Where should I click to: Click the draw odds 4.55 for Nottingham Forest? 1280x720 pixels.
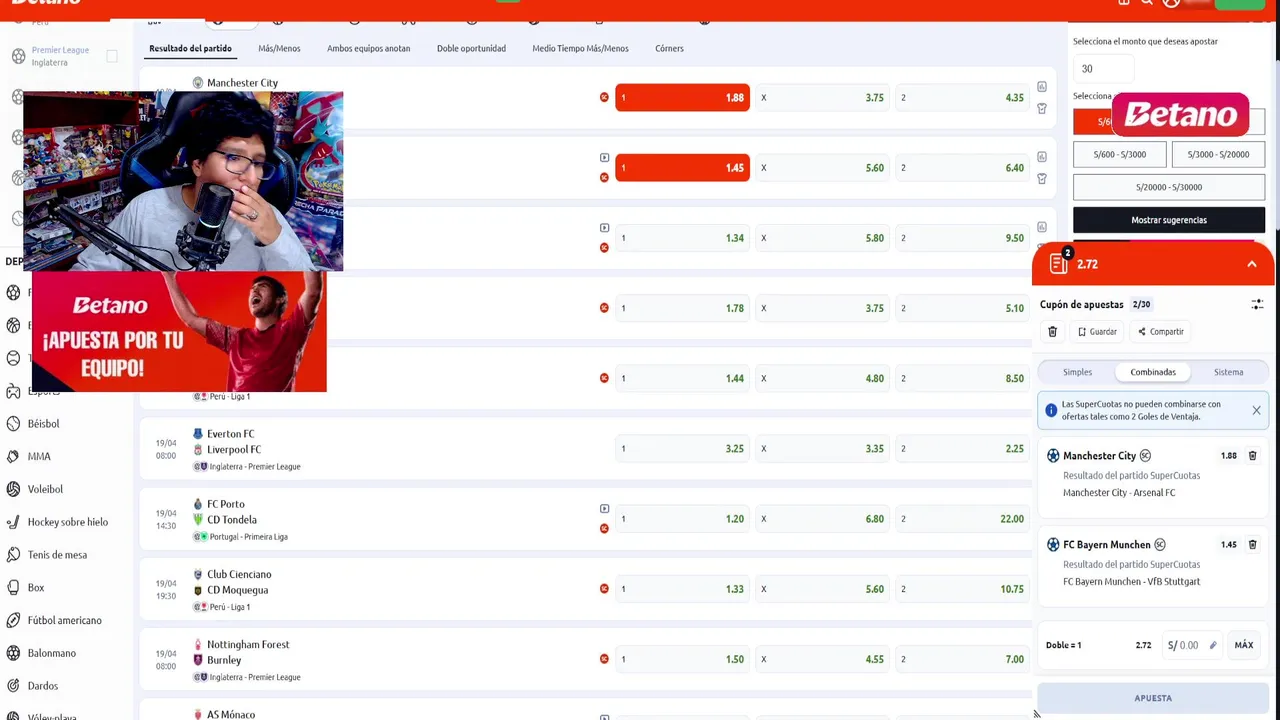point(822,659)
